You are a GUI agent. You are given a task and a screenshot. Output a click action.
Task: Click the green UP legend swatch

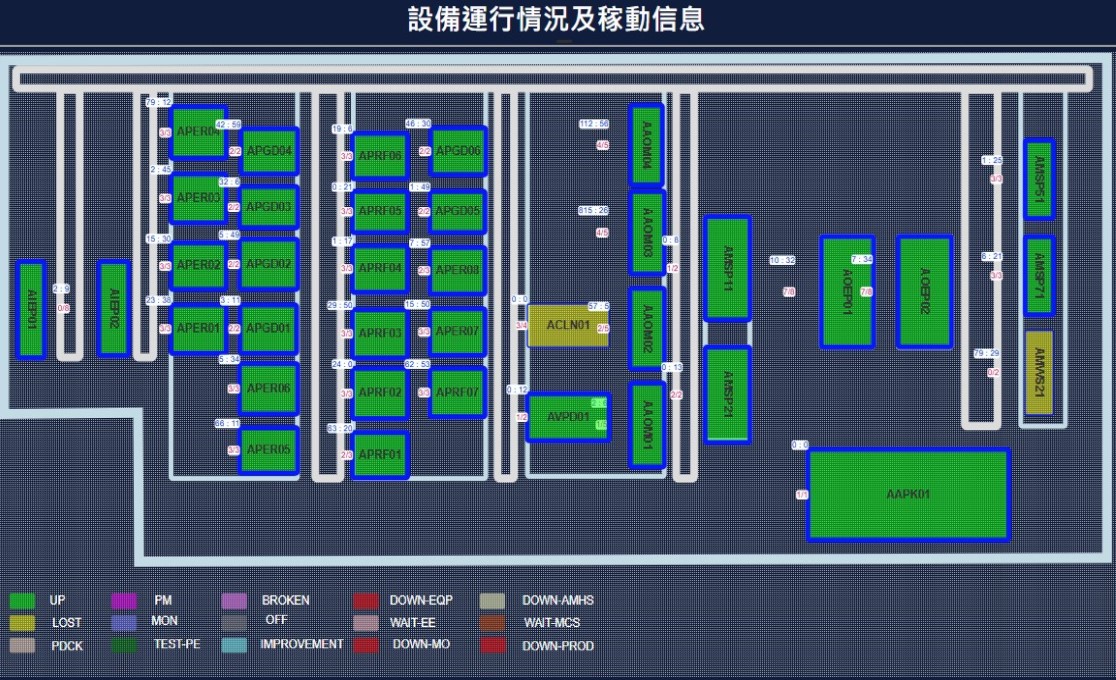coord(22,601)
